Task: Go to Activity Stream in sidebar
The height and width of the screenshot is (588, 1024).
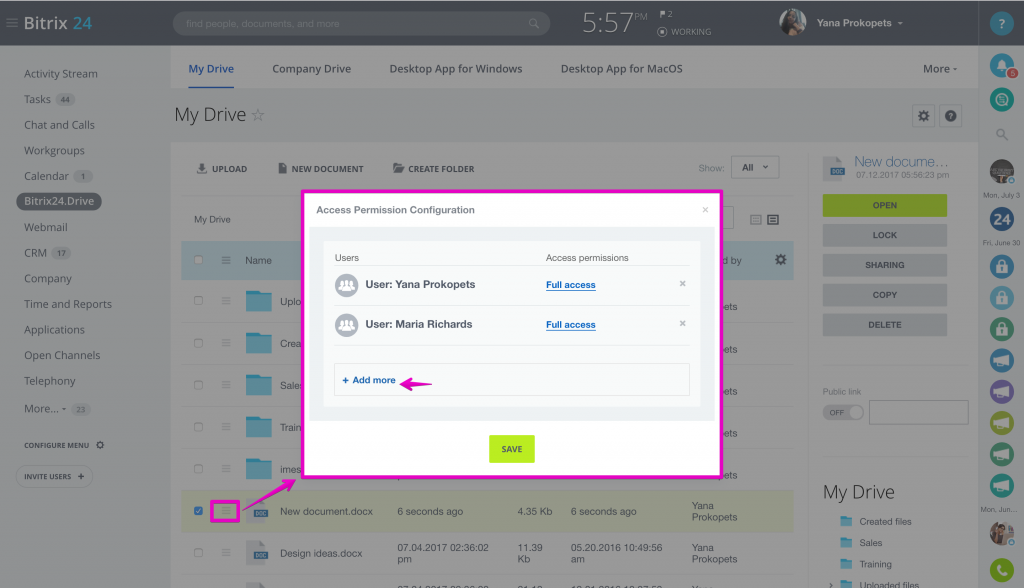Action: coord(61,74)
